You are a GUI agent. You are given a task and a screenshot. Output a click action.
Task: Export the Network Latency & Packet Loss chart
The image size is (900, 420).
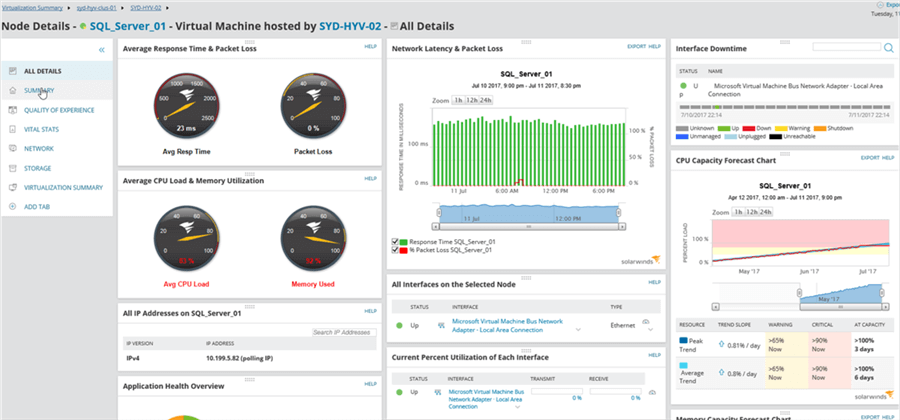tap(637, 46)
